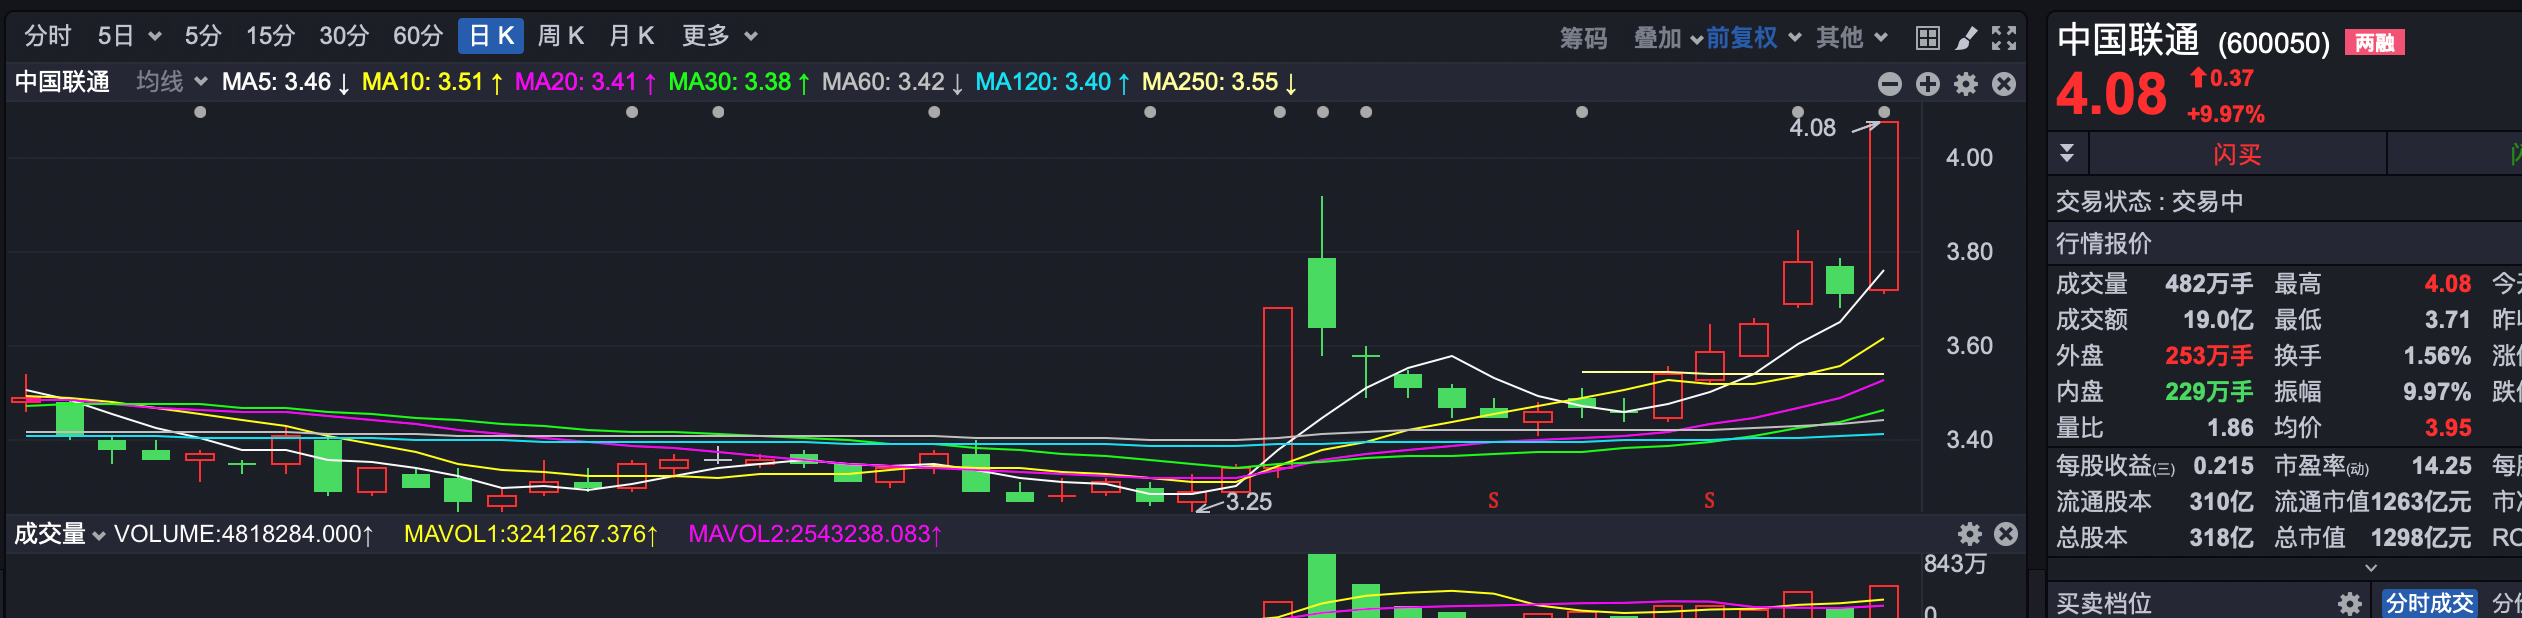Select the 60分 period

418,36
